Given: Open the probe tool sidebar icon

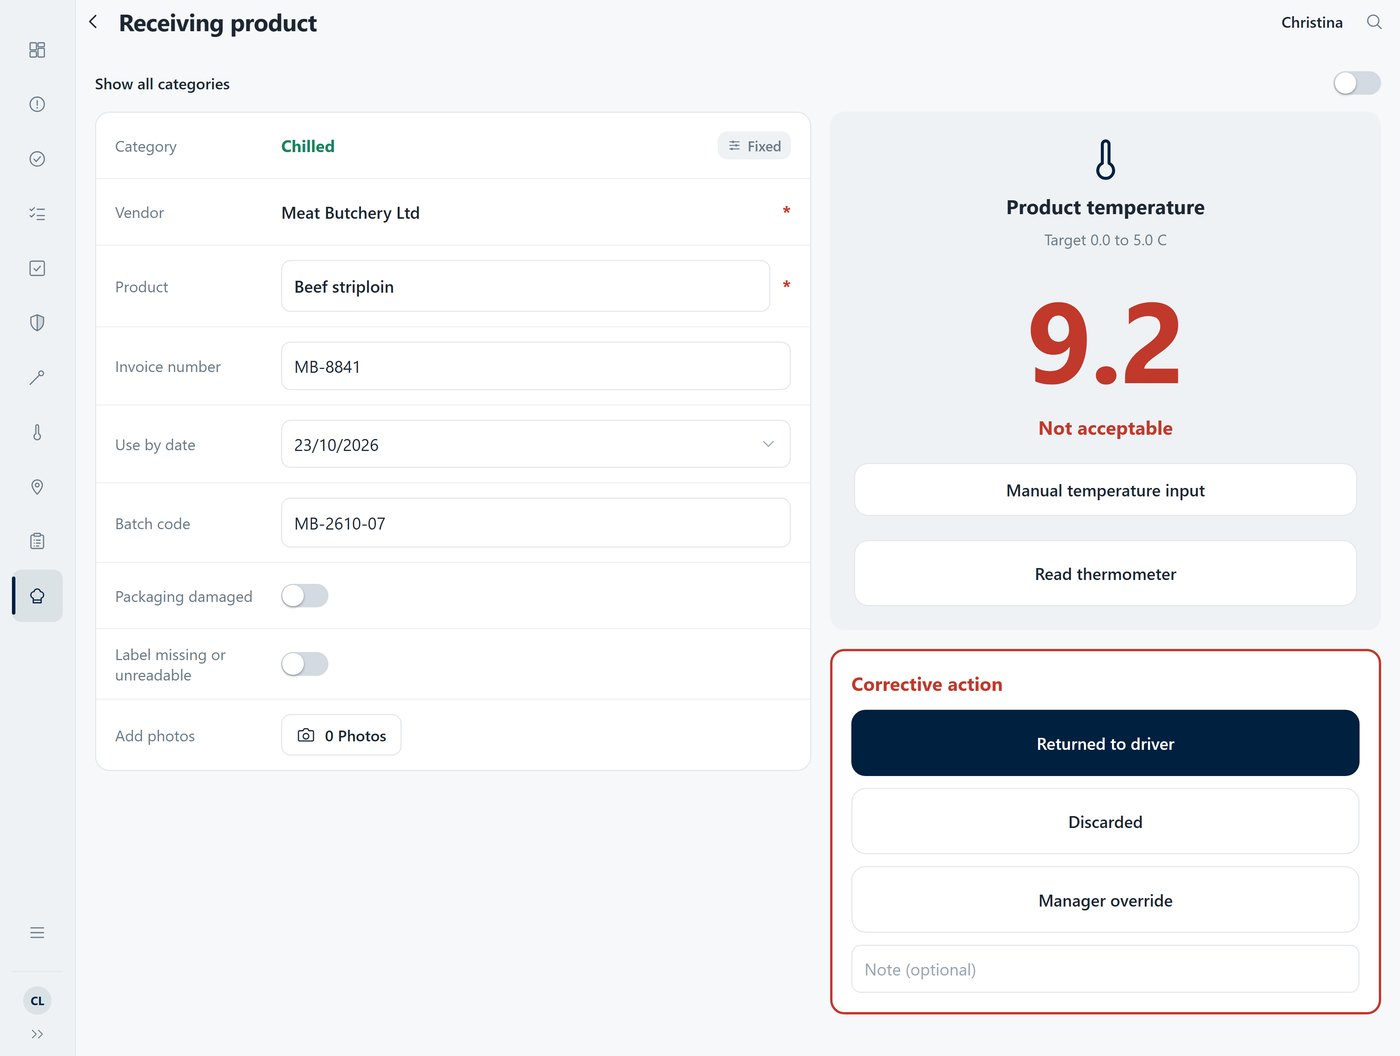Looking at the screenshot, I should point(37,377).
